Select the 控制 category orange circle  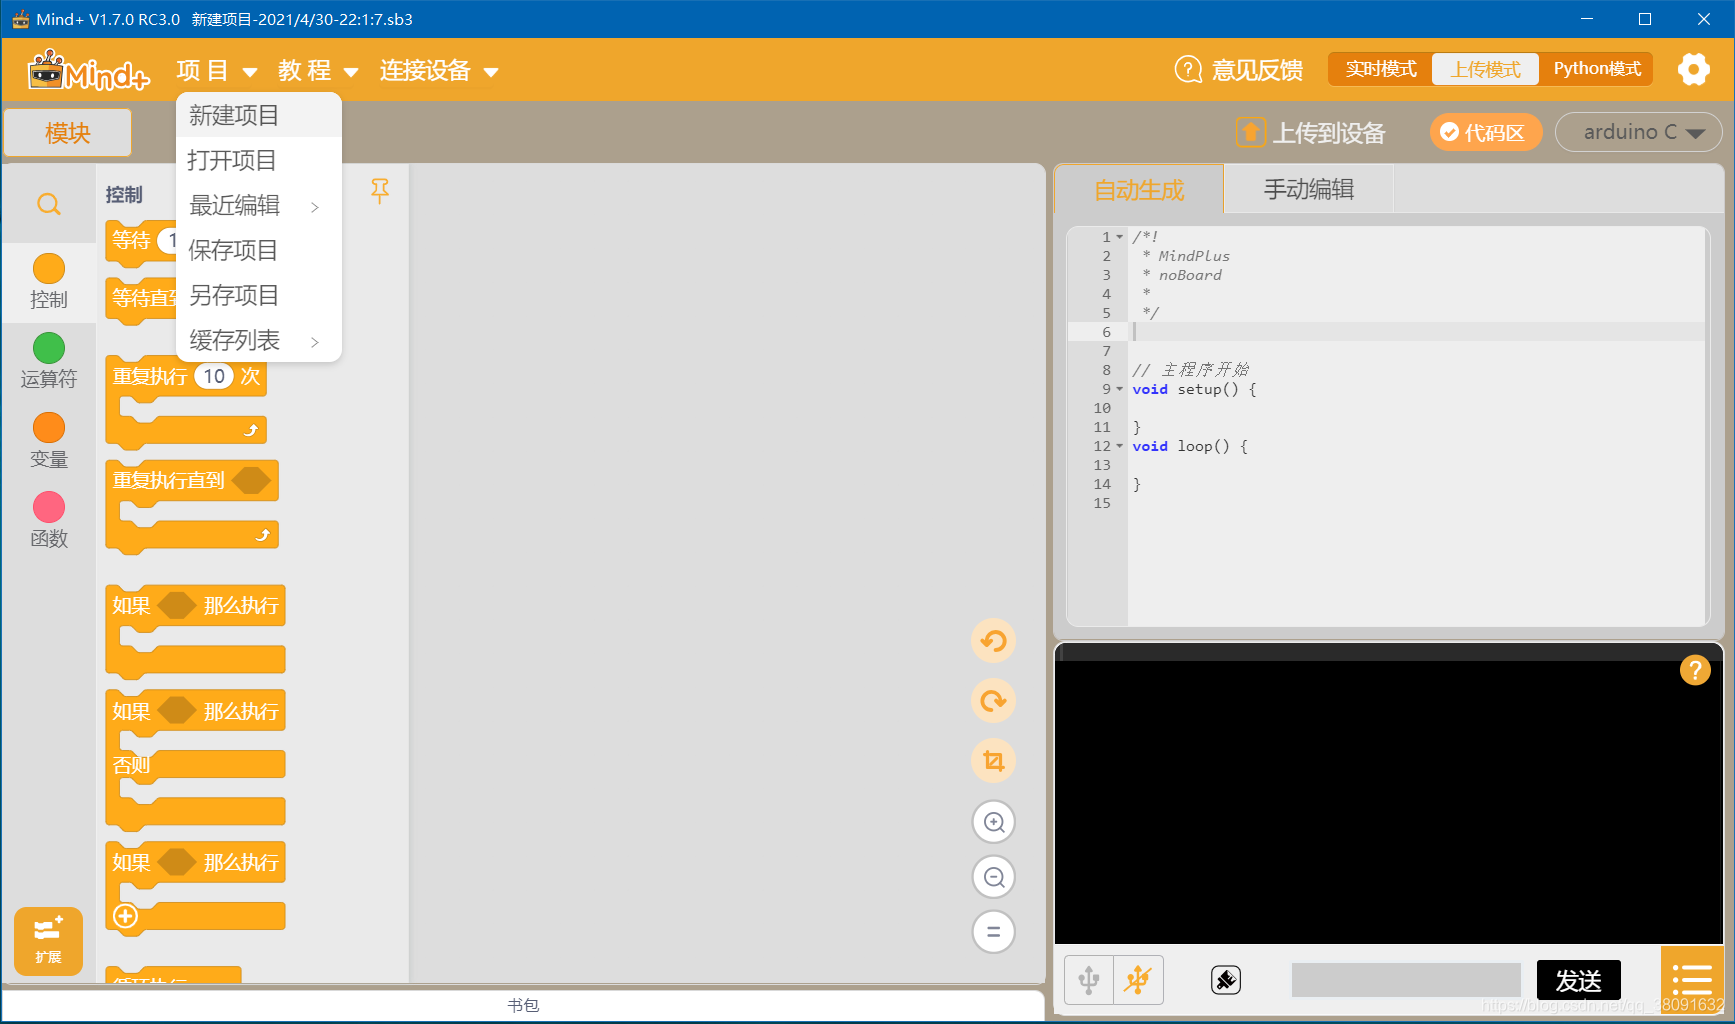click(48, 268)
